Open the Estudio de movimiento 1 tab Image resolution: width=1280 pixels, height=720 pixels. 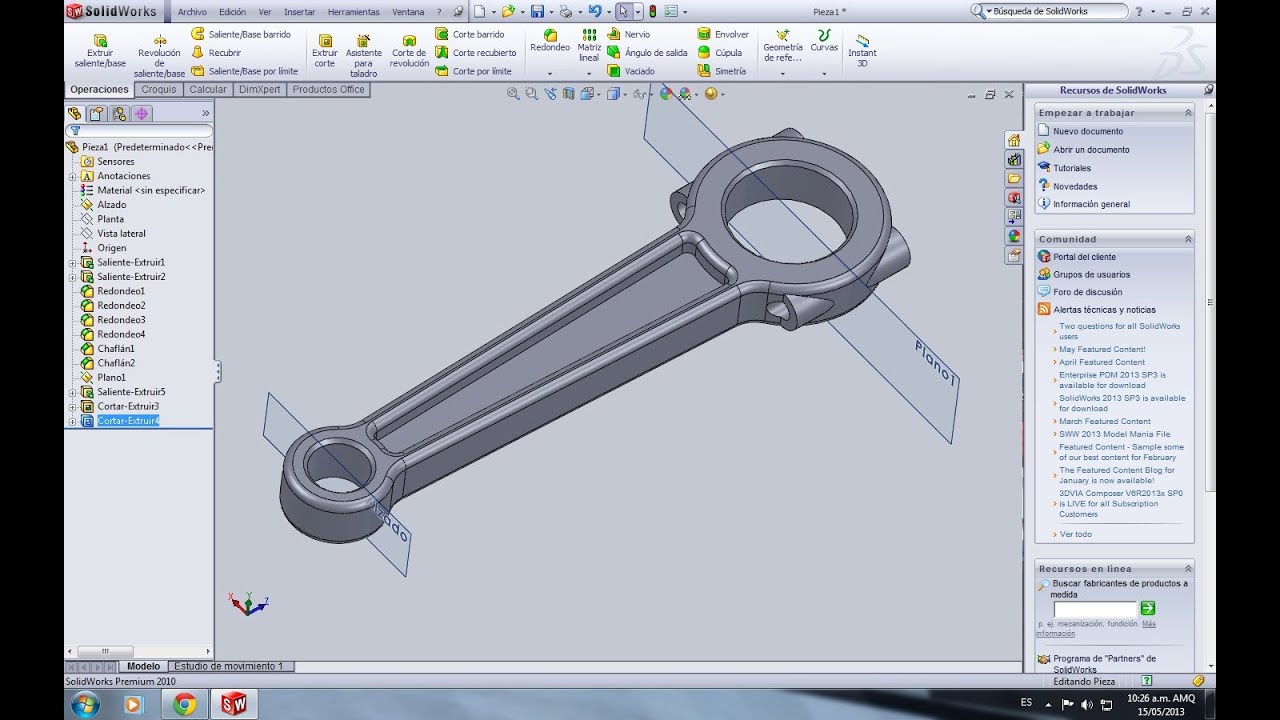pyautogui.click(x=229, y=666)
